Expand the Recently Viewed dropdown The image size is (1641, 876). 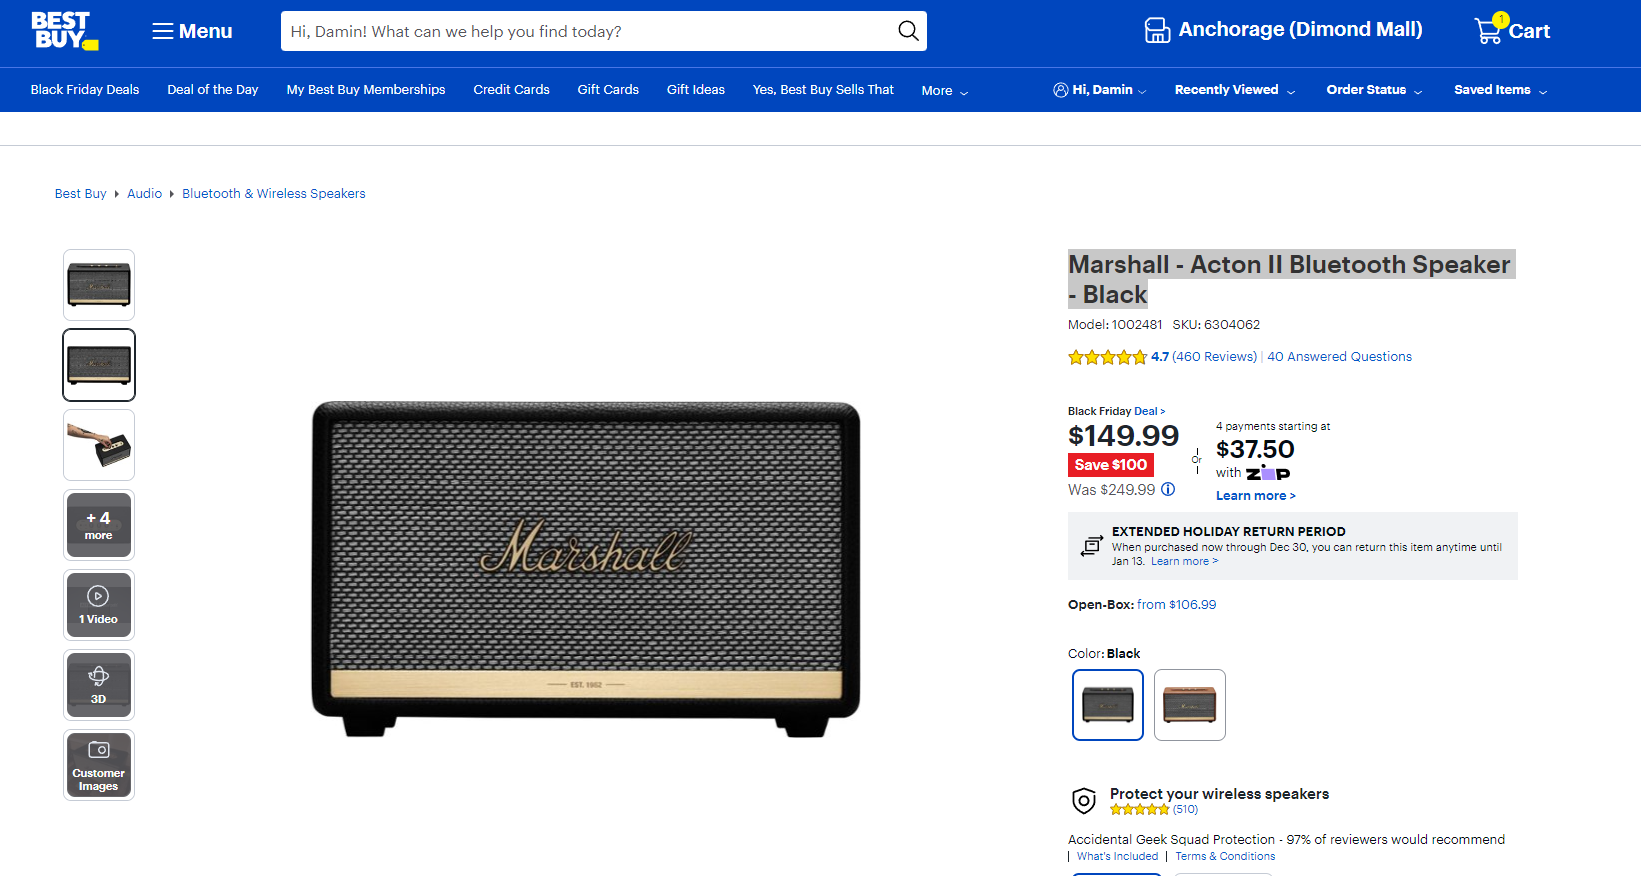coord(1234,90)
